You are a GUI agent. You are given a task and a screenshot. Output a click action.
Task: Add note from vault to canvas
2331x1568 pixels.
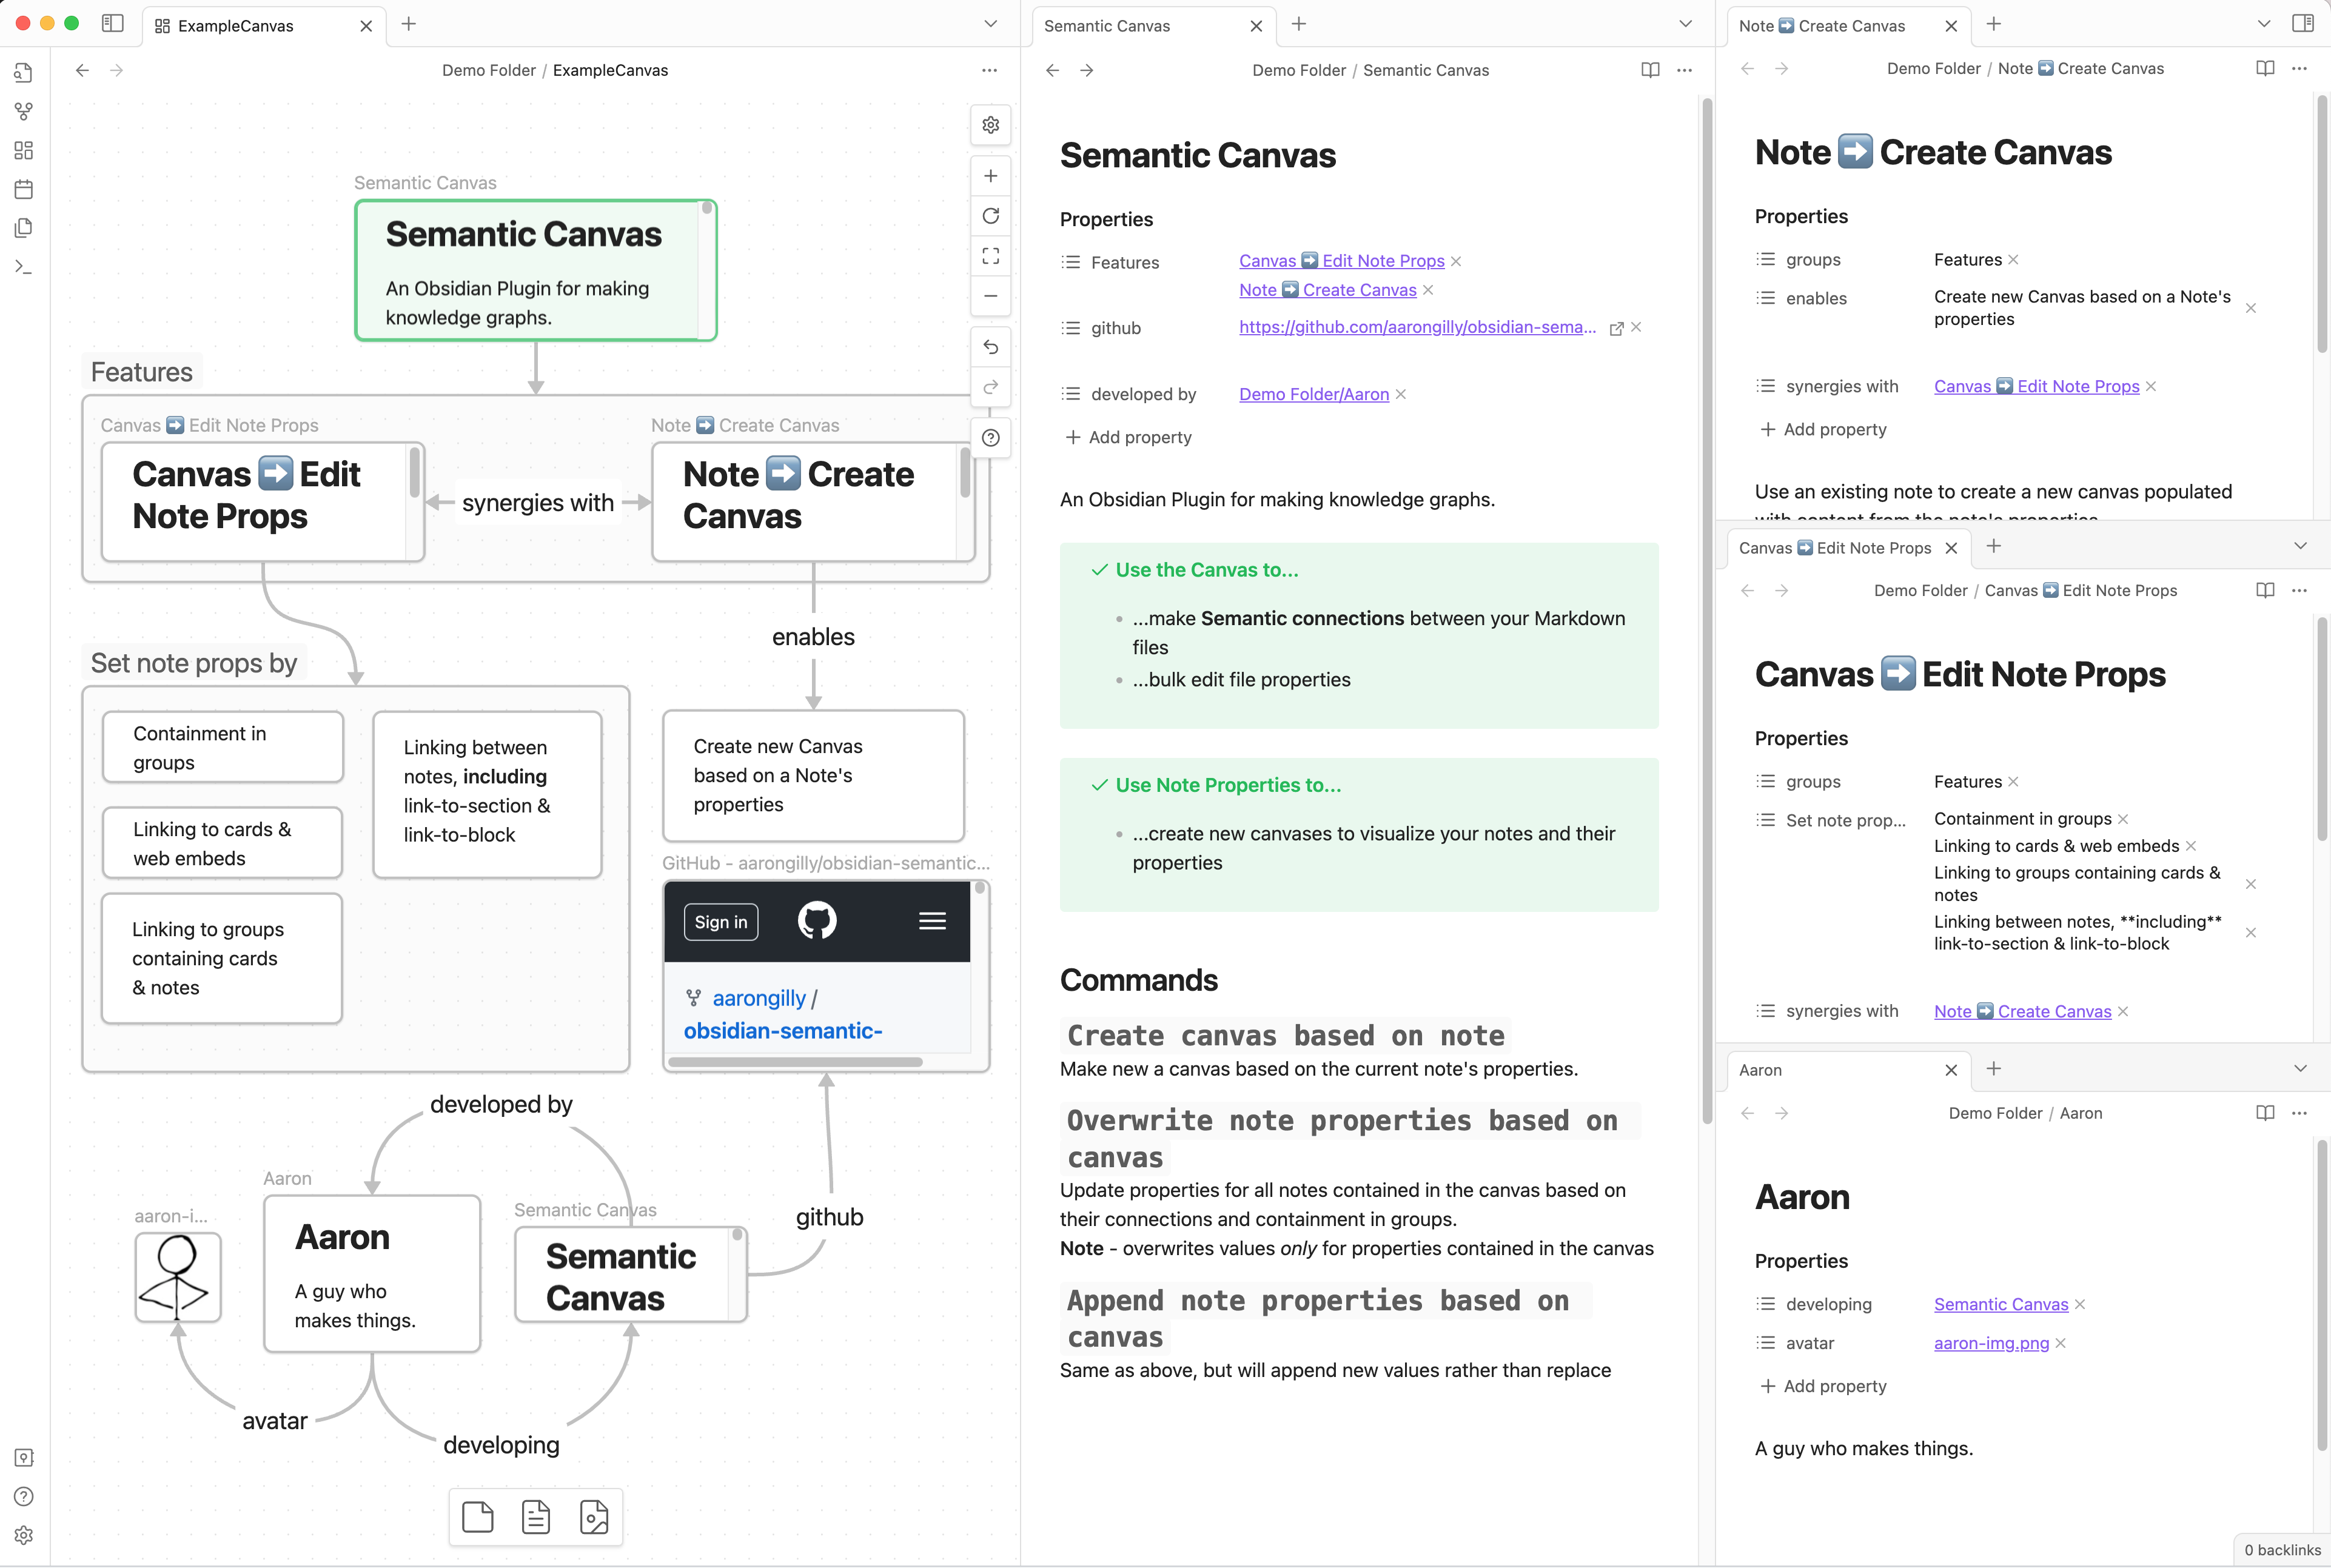(x=536, y=1517)
